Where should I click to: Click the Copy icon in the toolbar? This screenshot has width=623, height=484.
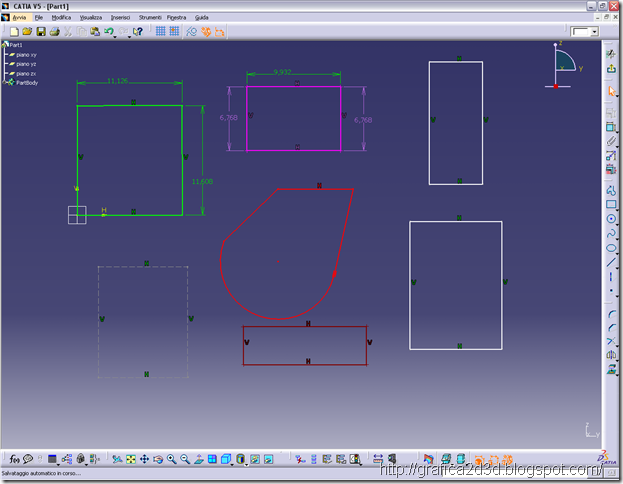click(x=81, y=32)
